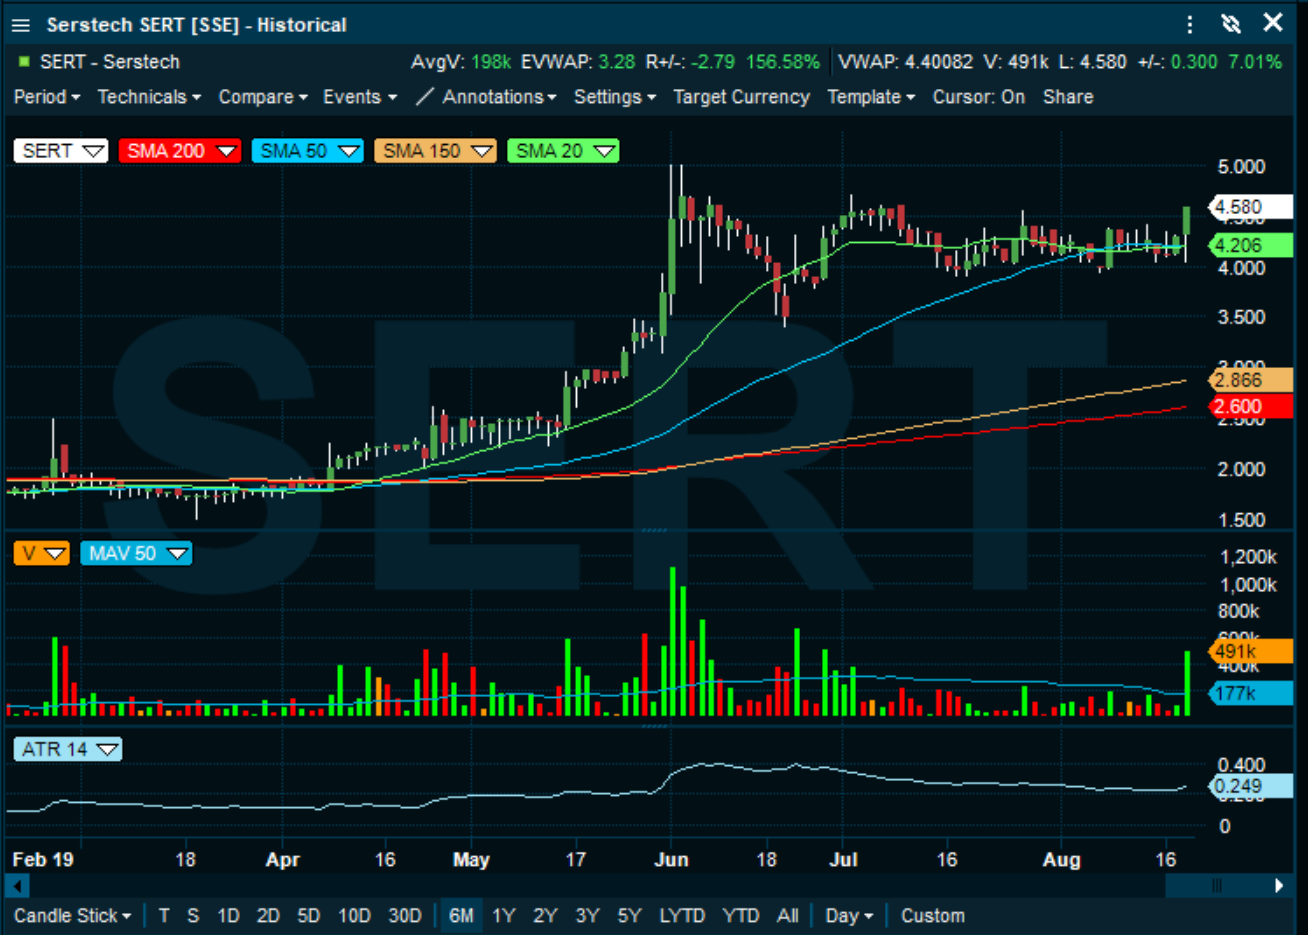This screenshot has width=1308, height=935.
Task: Click the green SERT instrument square icon
Action: coord(24,62)
